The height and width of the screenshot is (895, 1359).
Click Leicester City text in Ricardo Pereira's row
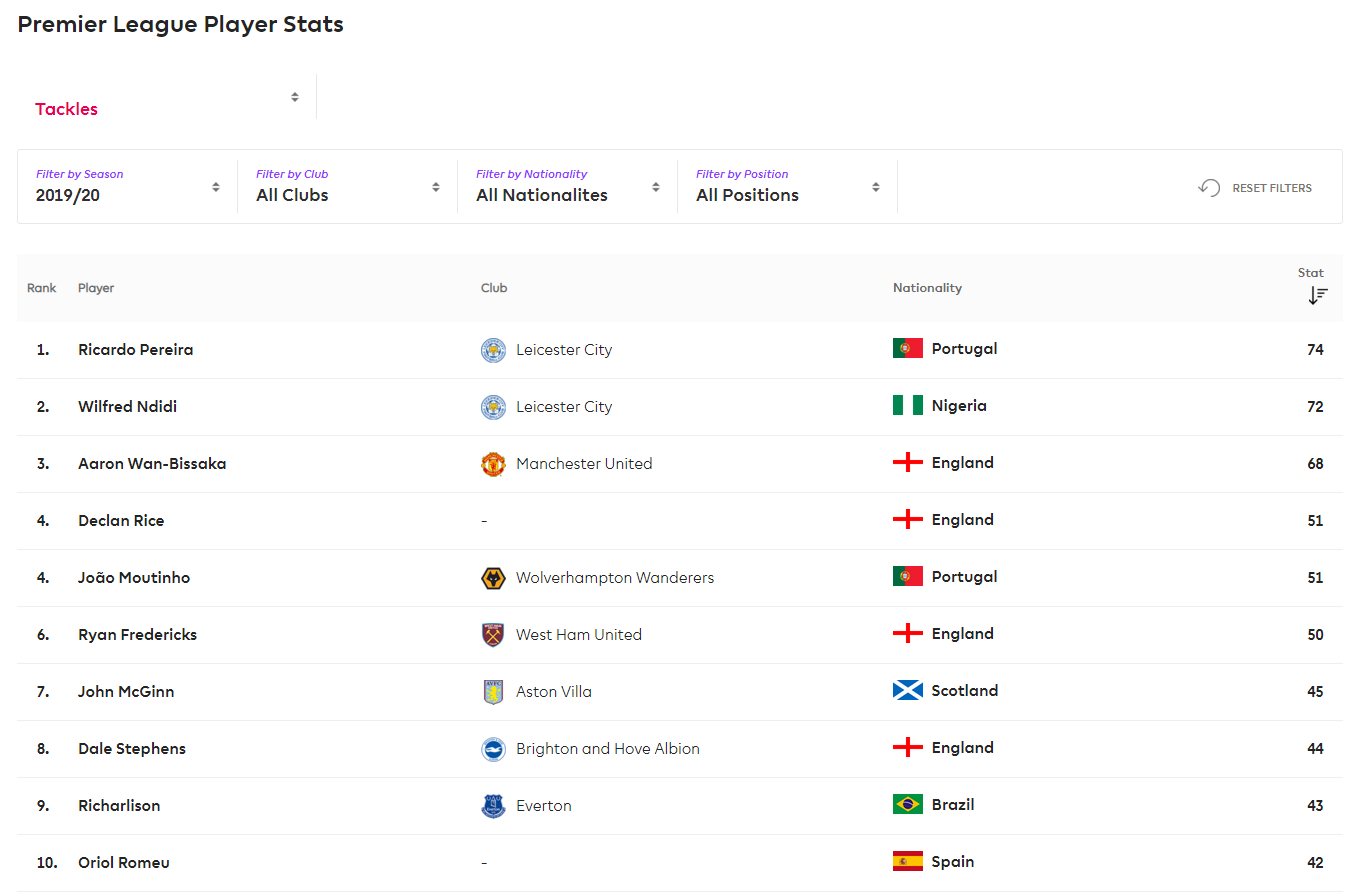[564, 350]
